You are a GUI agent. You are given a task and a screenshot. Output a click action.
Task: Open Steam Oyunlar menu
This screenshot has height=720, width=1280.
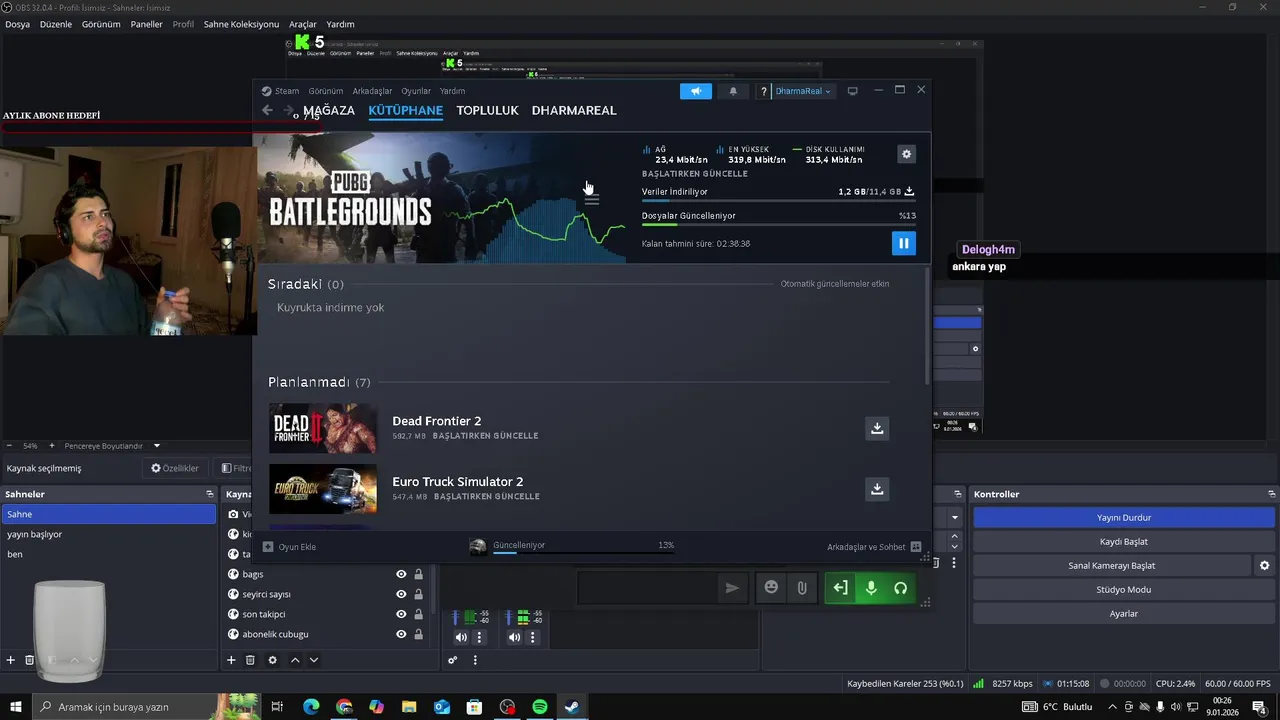416,91
